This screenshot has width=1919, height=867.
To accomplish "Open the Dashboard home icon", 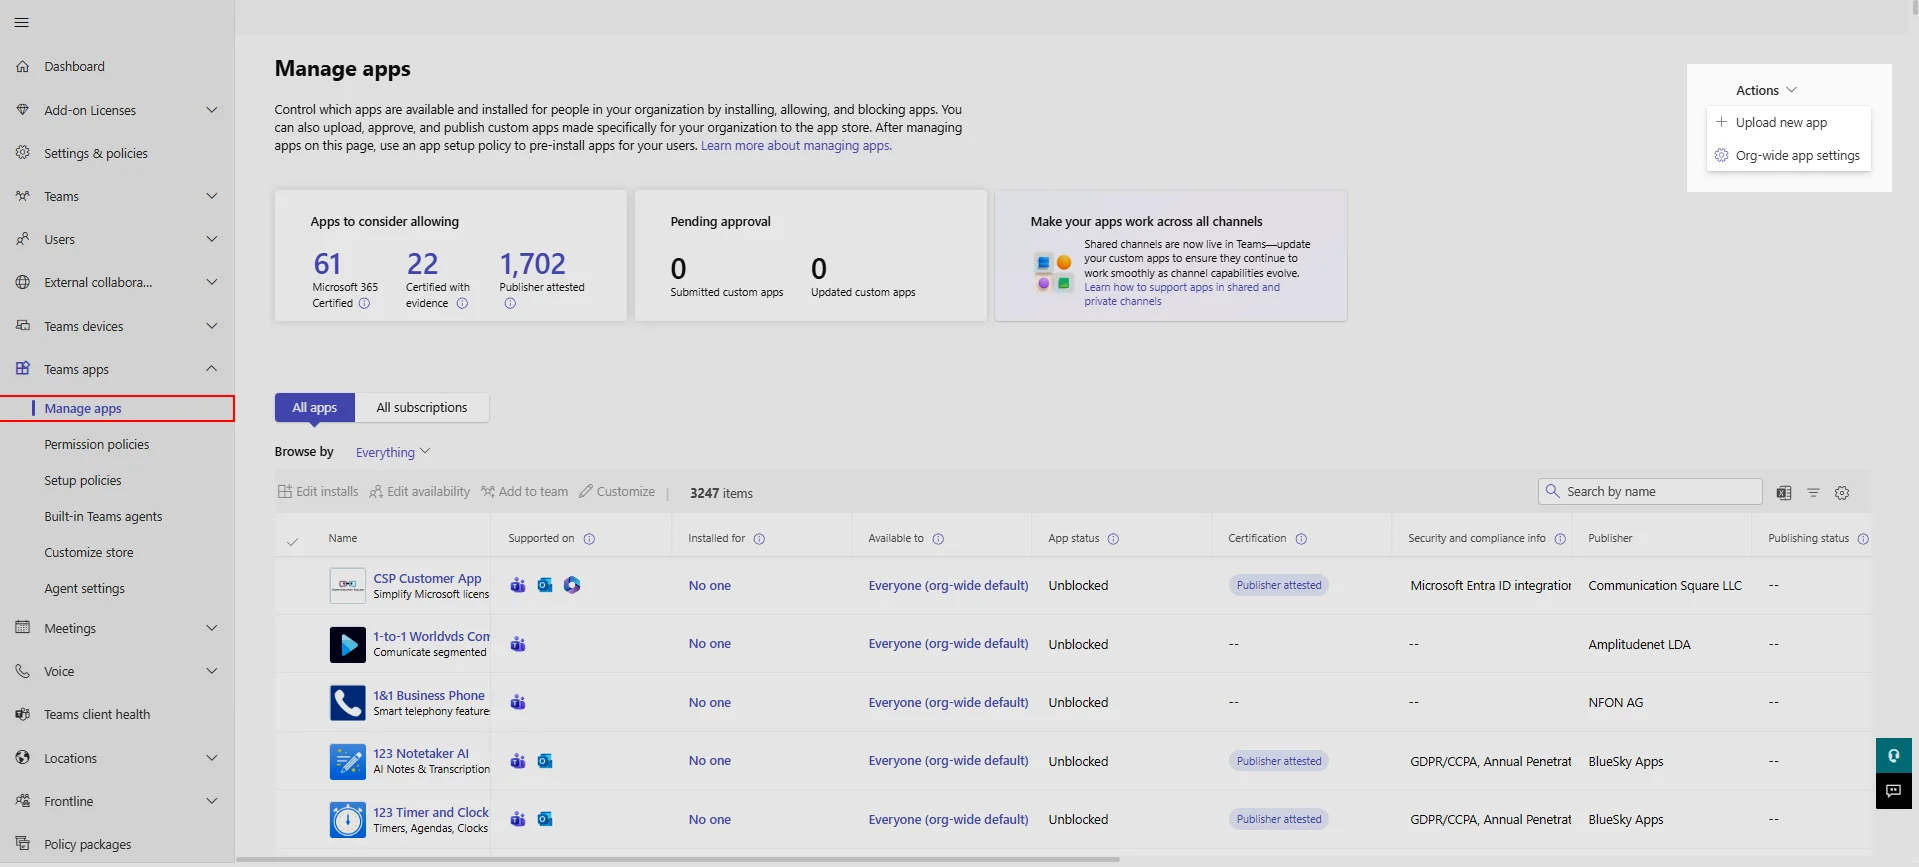I will coord(23,67).
